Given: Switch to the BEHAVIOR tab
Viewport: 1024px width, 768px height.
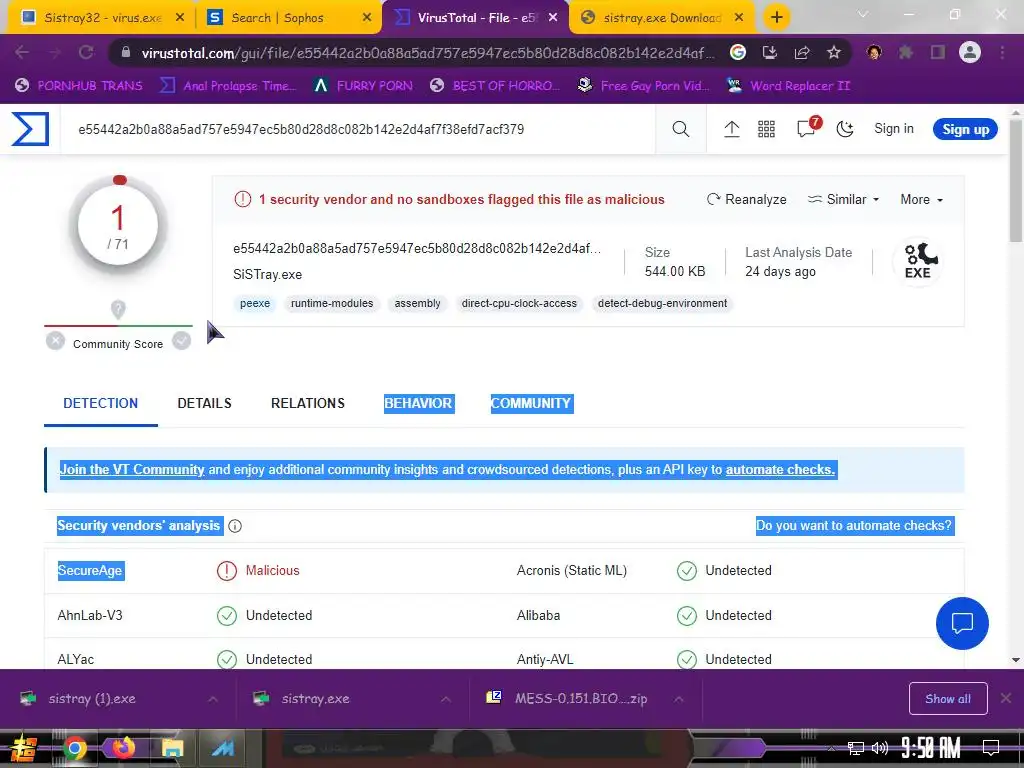Looking at the screenshot, I should [x=419, y=403].
